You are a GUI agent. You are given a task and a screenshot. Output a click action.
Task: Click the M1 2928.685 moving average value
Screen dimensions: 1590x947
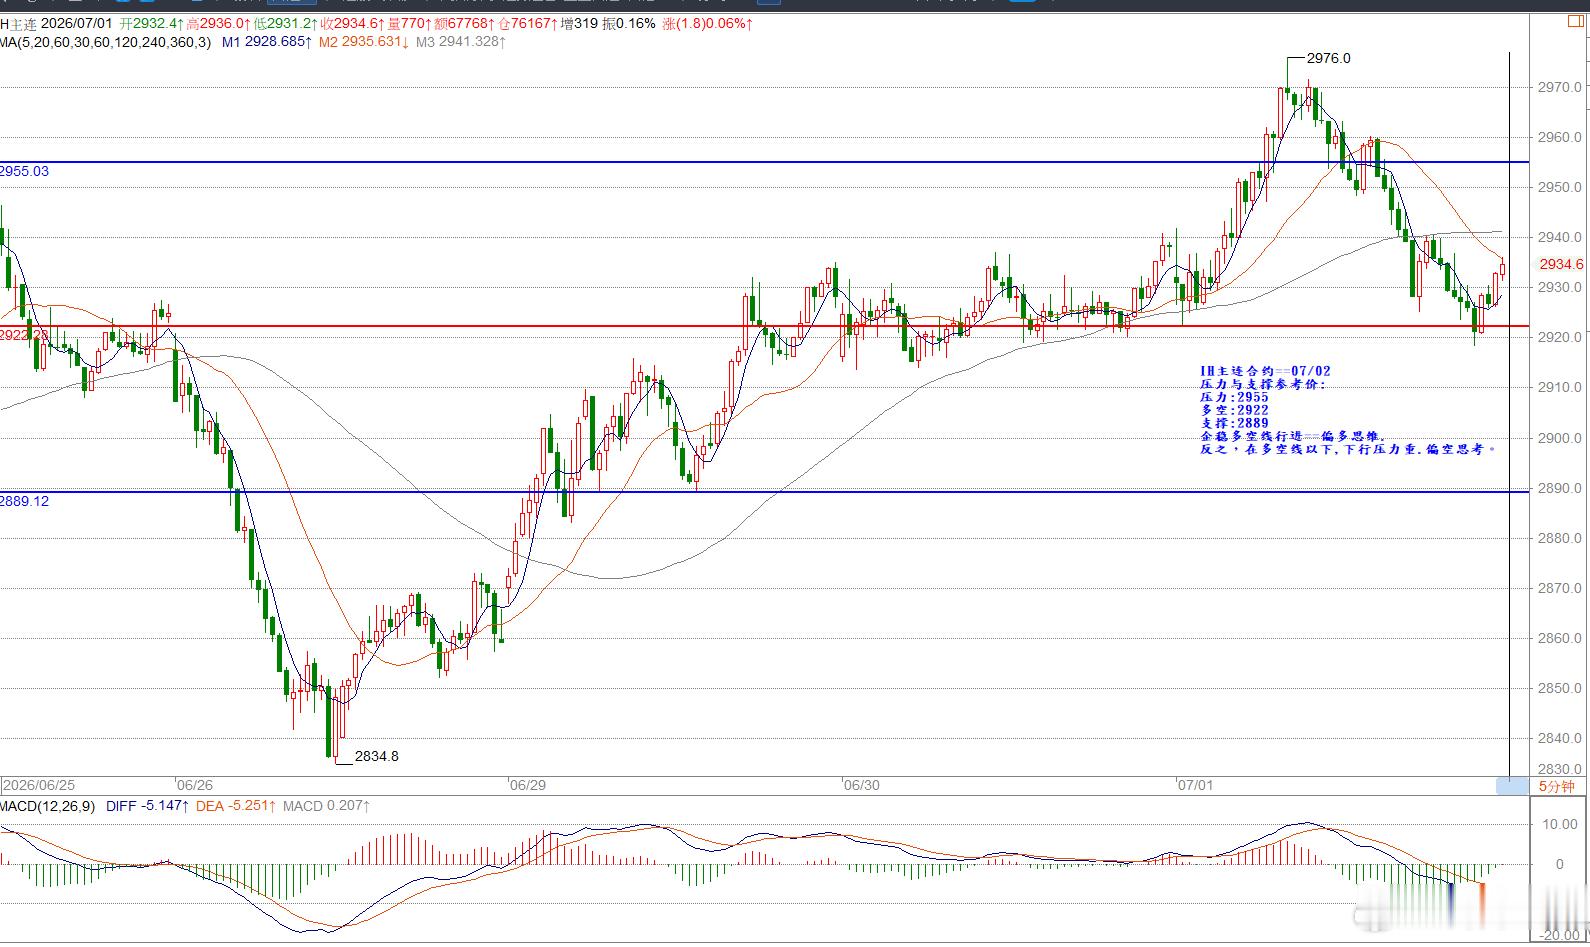pos(267,42)
